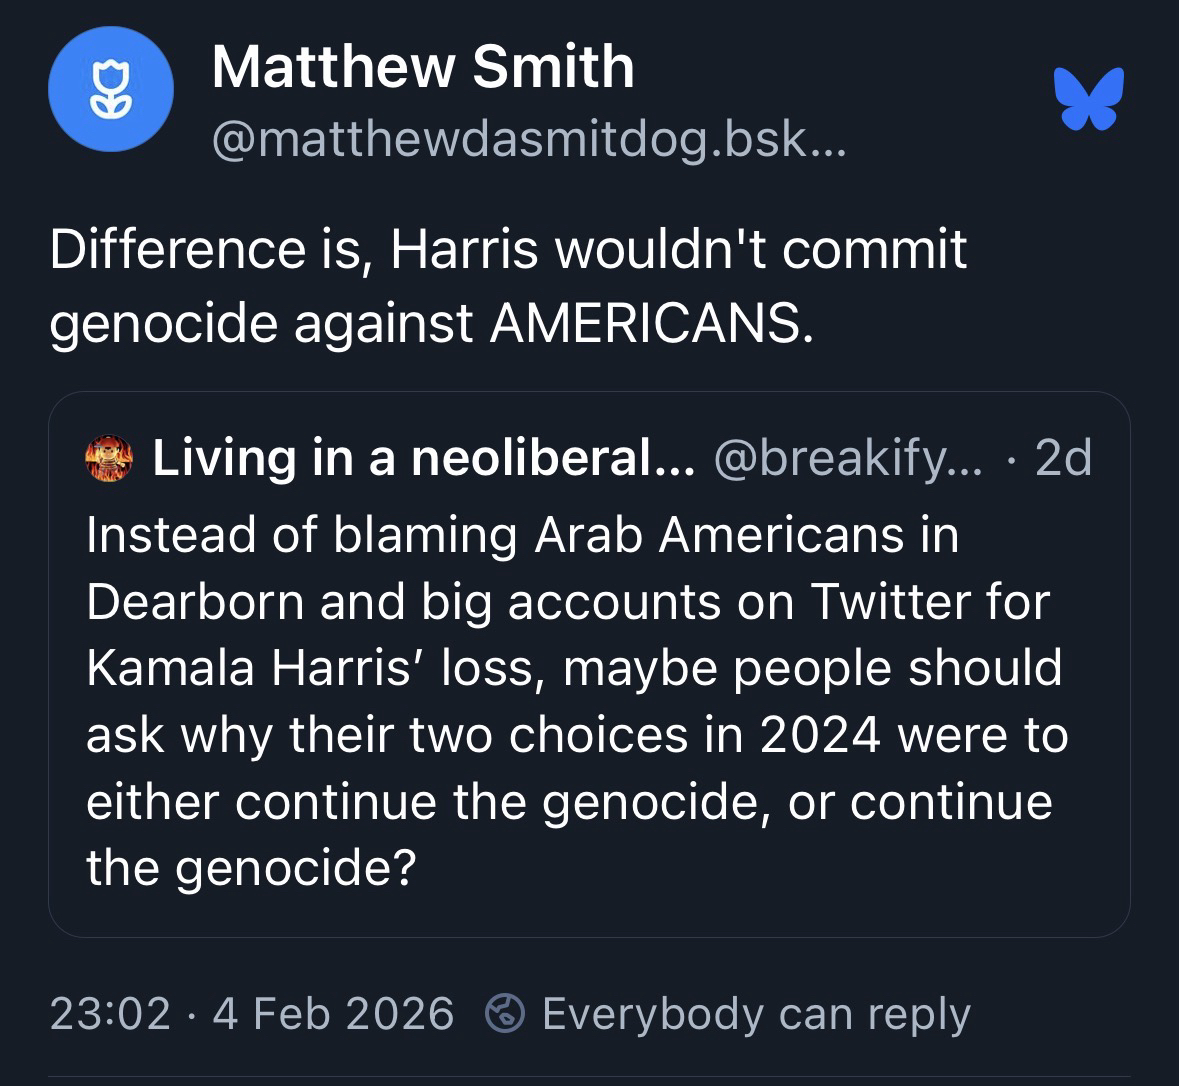Click the globe icon beside reply settings
The image size is (1179, 1086).
505,1014
